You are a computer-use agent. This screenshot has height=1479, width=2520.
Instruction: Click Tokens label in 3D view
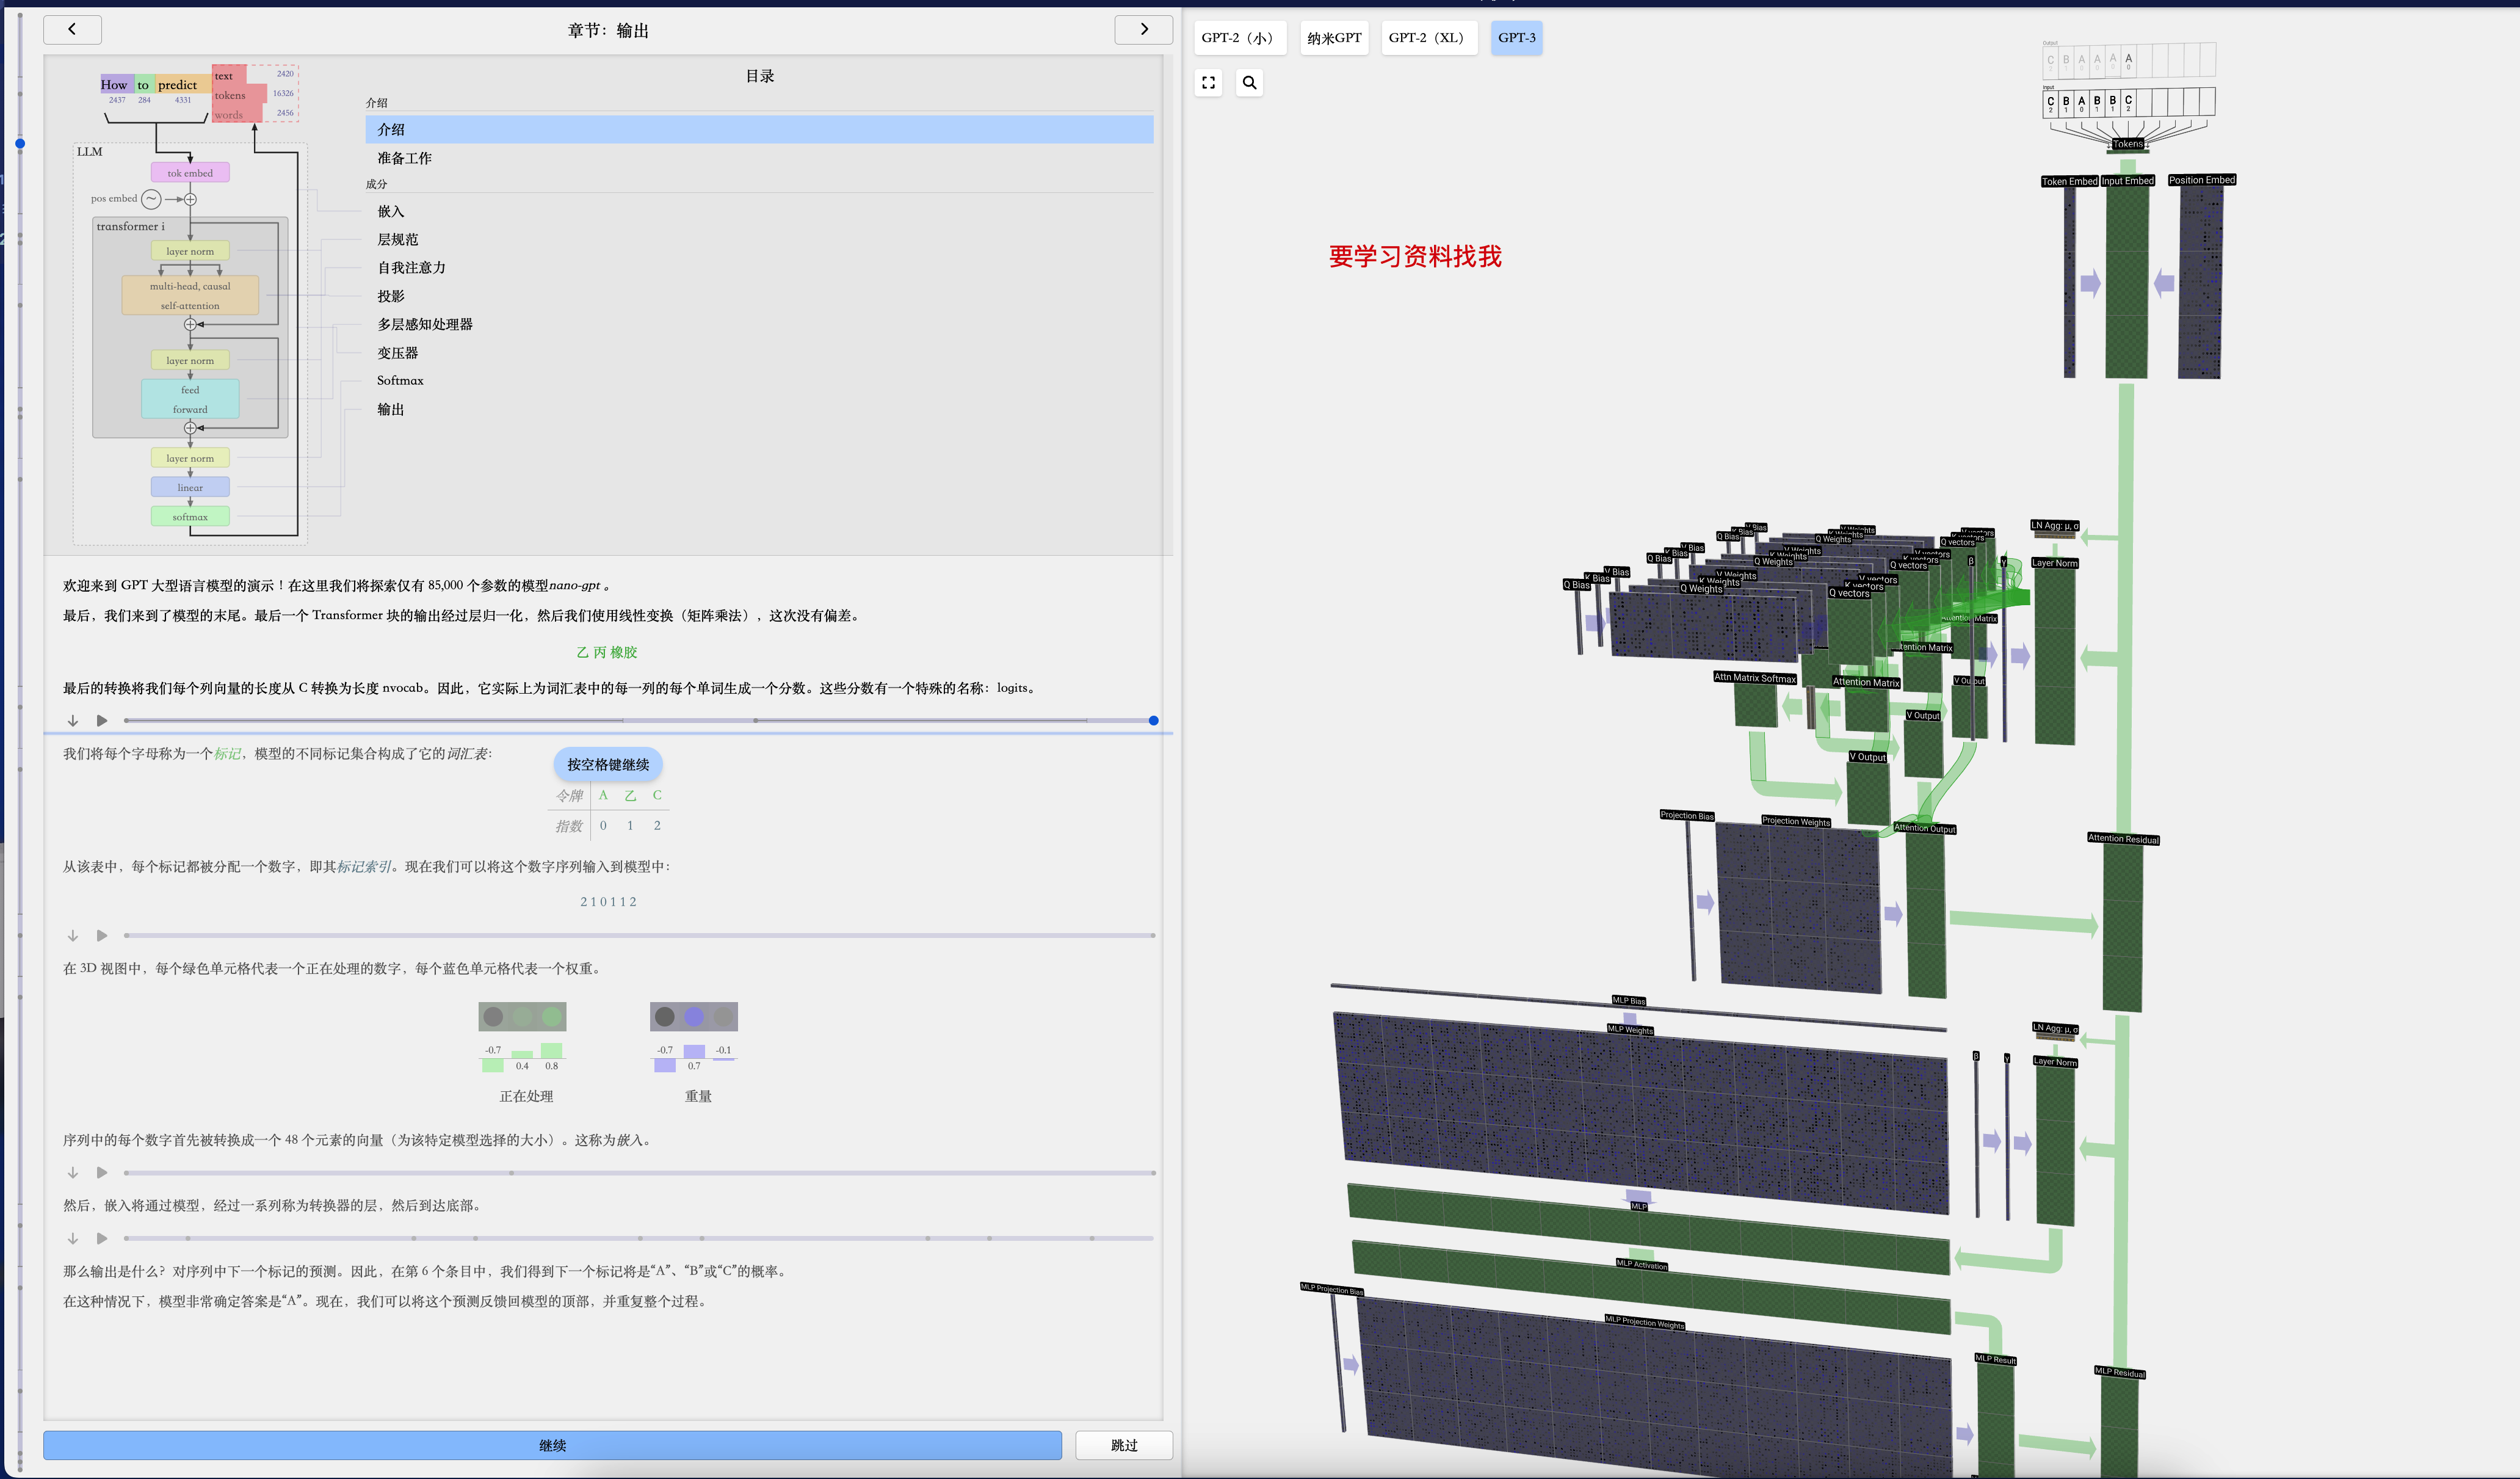[x=2127, y=144]
